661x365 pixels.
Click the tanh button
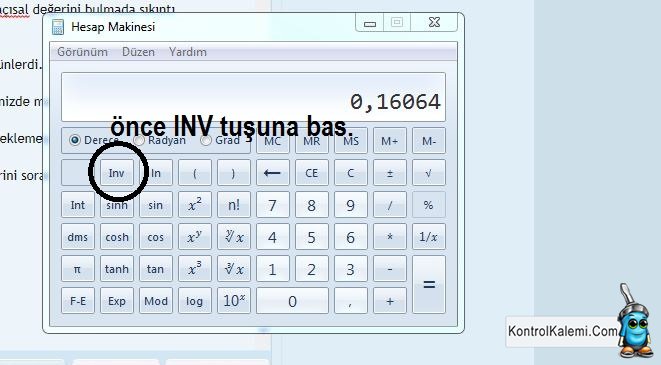tap(117, 269)
